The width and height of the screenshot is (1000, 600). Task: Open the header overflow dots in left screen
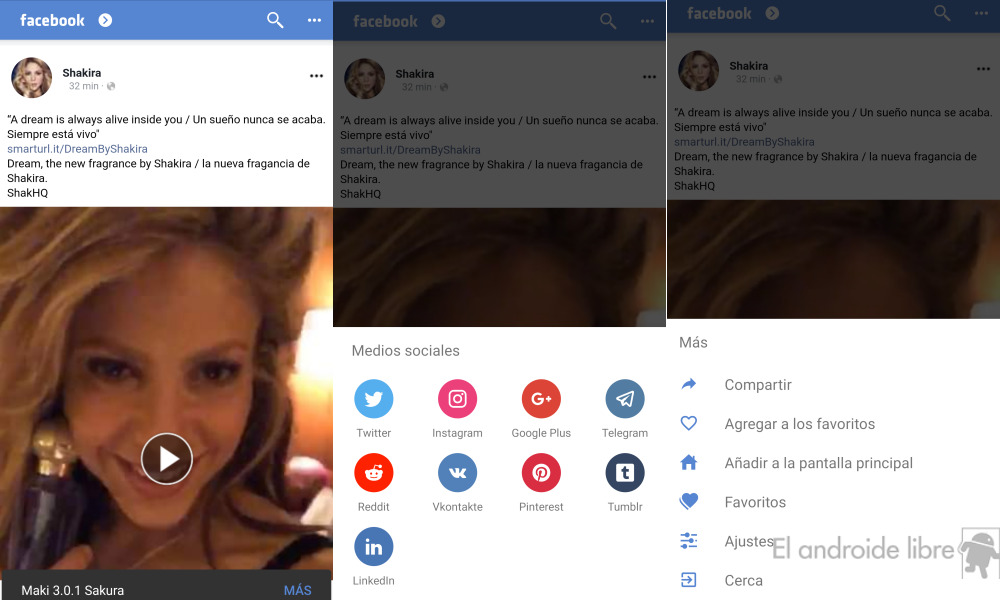[314, 20]
